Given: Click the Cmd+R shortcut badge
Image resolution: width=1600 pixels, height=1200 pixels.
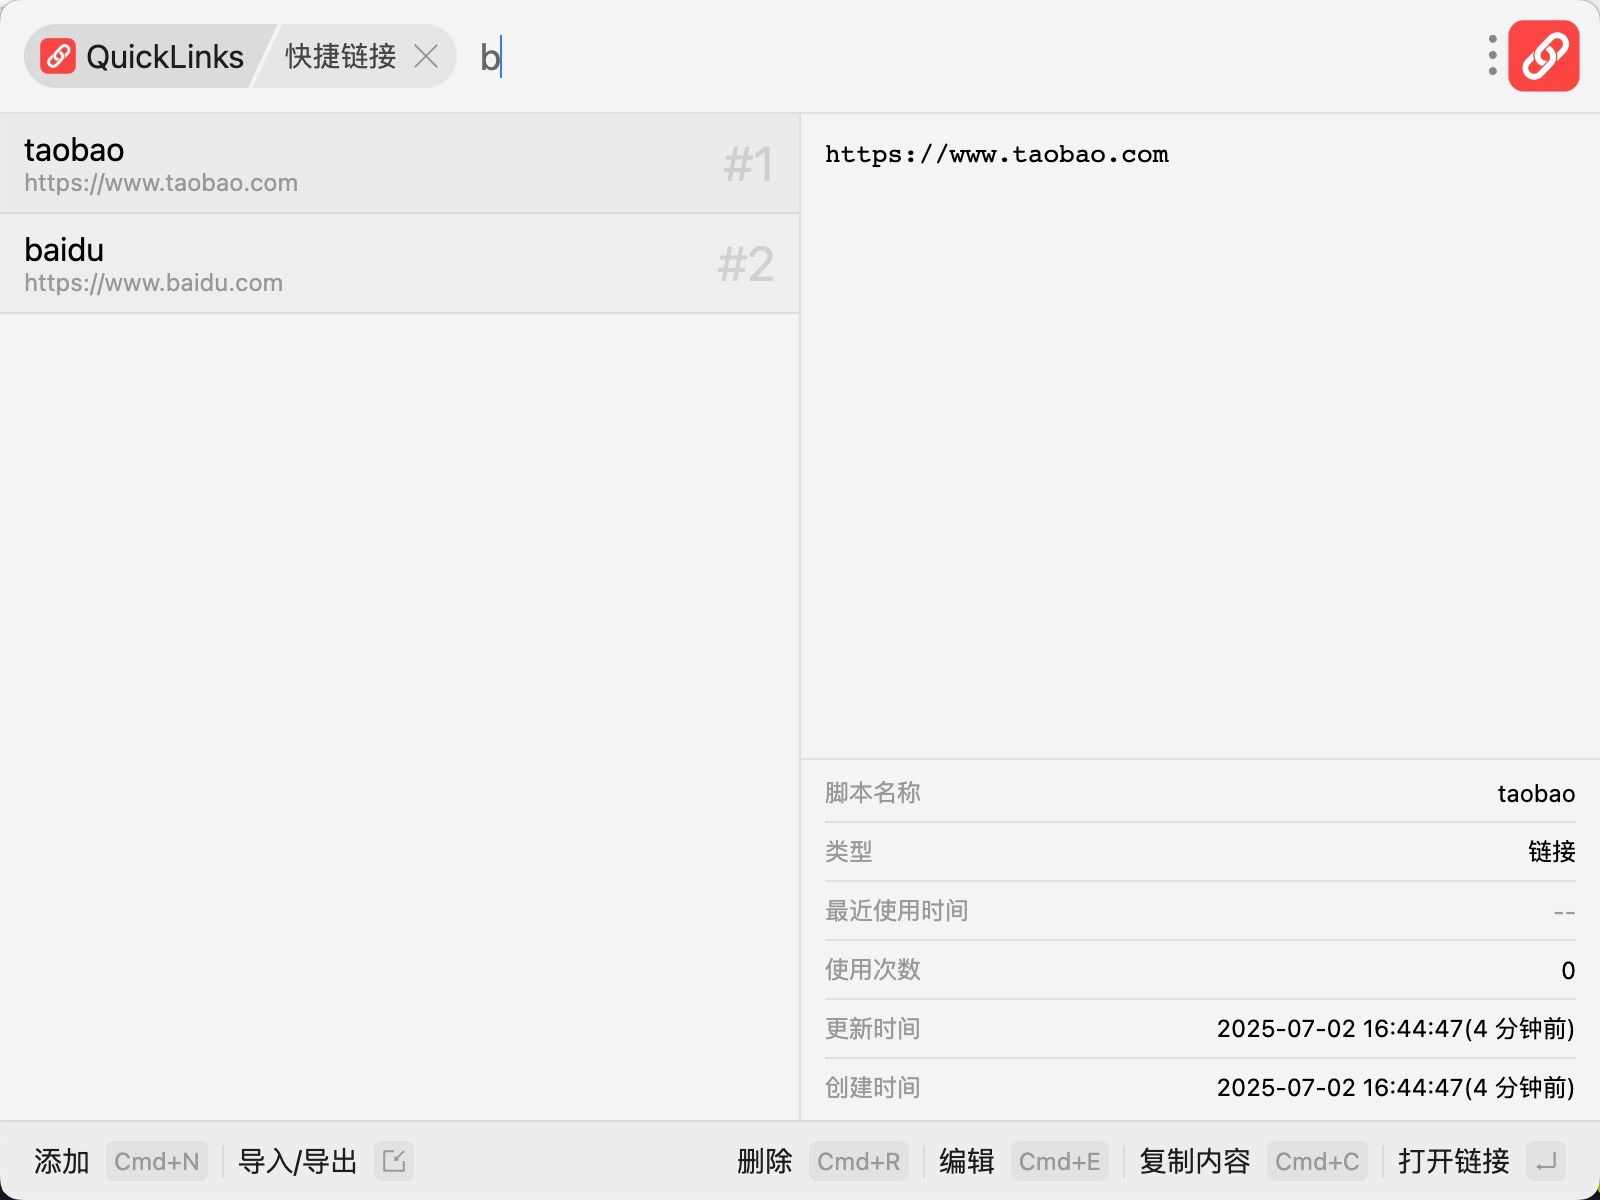Looking at the screenshot, I should click(859, 1161).
